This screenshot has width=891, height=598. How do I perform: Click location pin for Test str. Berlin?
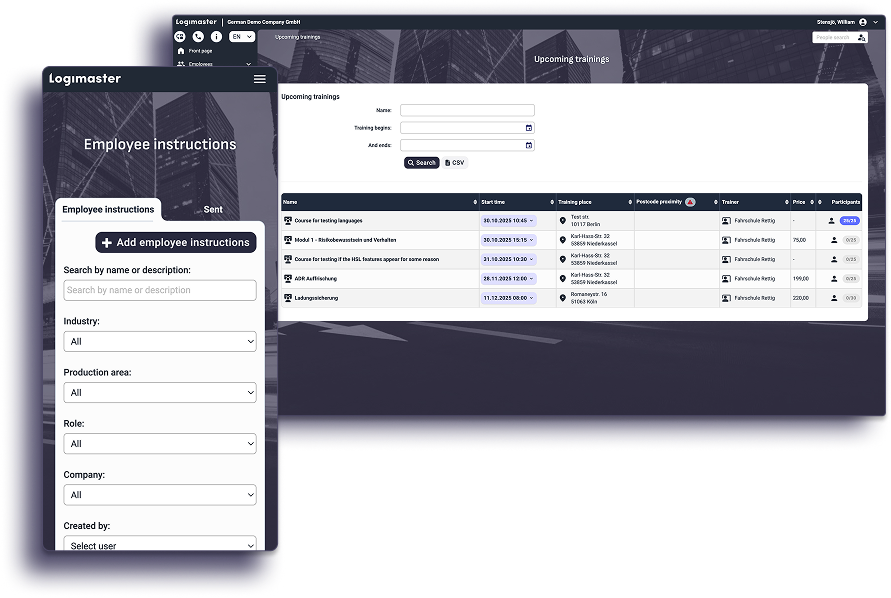(x=563, y=220)
